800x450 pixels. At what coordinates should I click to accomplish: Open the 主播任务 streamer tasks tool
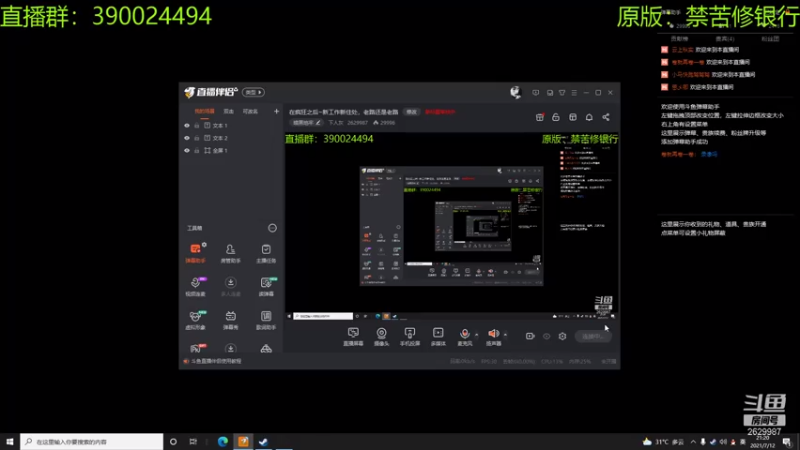pos(266,253)
